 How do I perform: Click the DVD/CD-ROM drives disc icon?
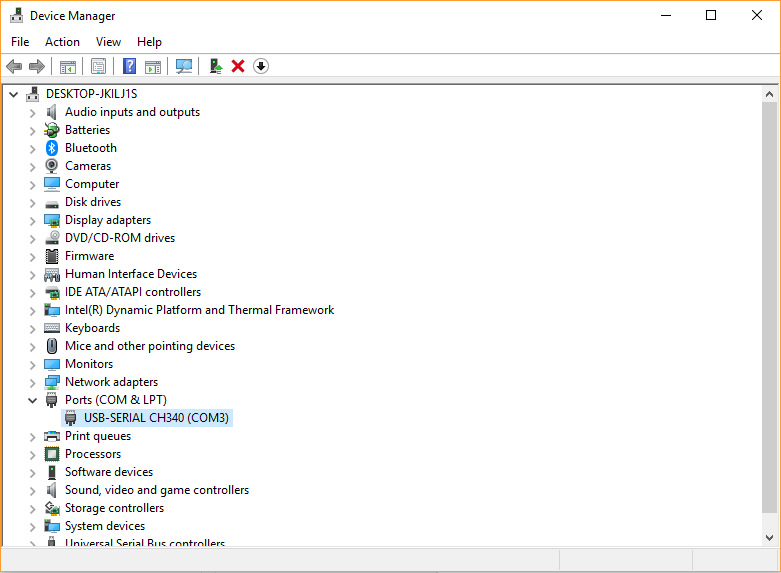click(52, 238)
